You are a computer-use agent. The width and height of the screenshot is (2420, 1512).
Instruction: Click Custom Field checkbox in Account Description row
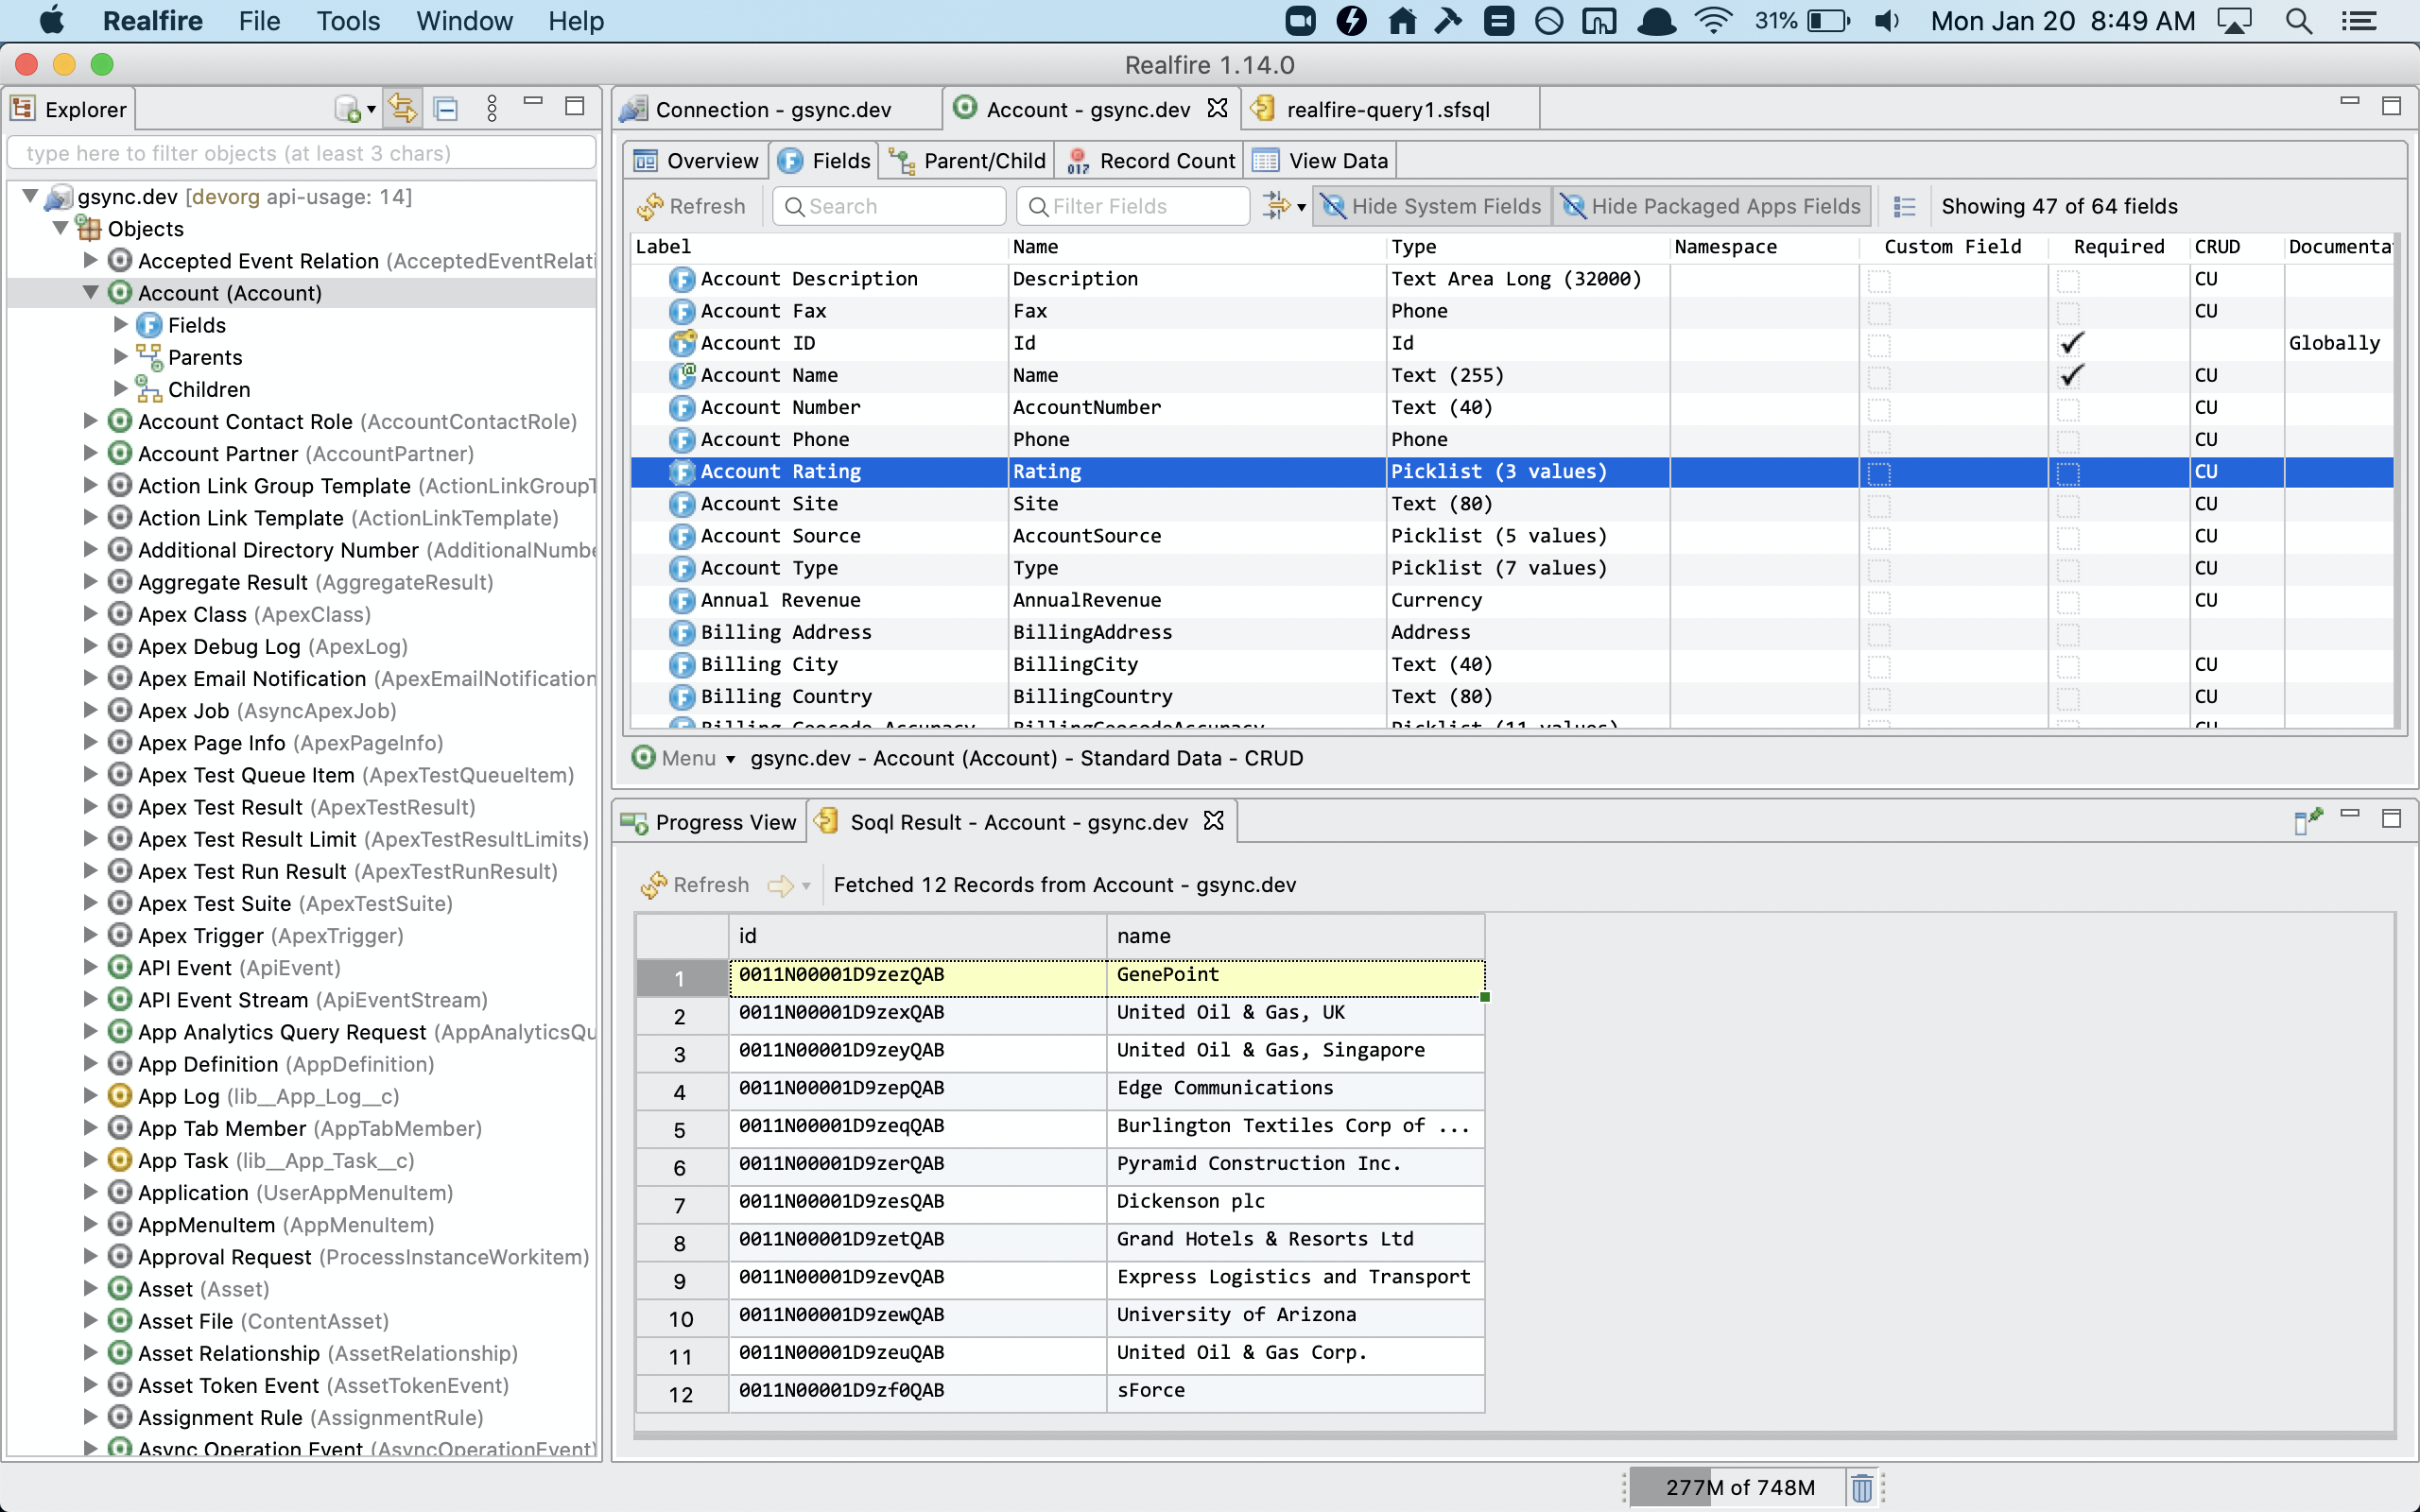[x=1879, y=280]
